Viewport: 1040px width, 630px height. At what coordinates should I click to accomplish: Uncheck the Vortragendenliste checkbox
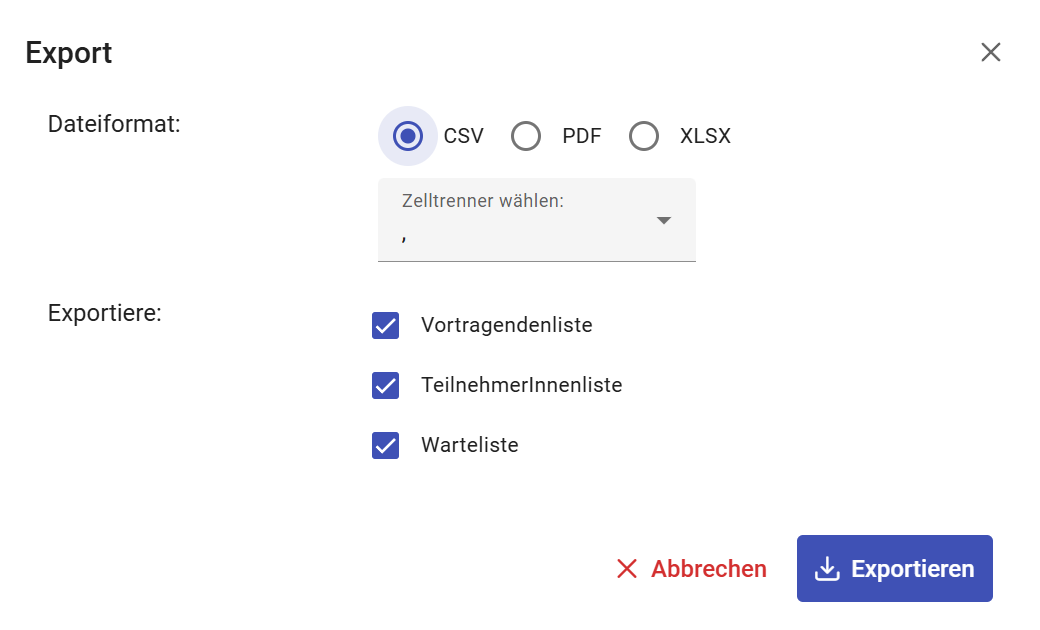click(386, 326)
